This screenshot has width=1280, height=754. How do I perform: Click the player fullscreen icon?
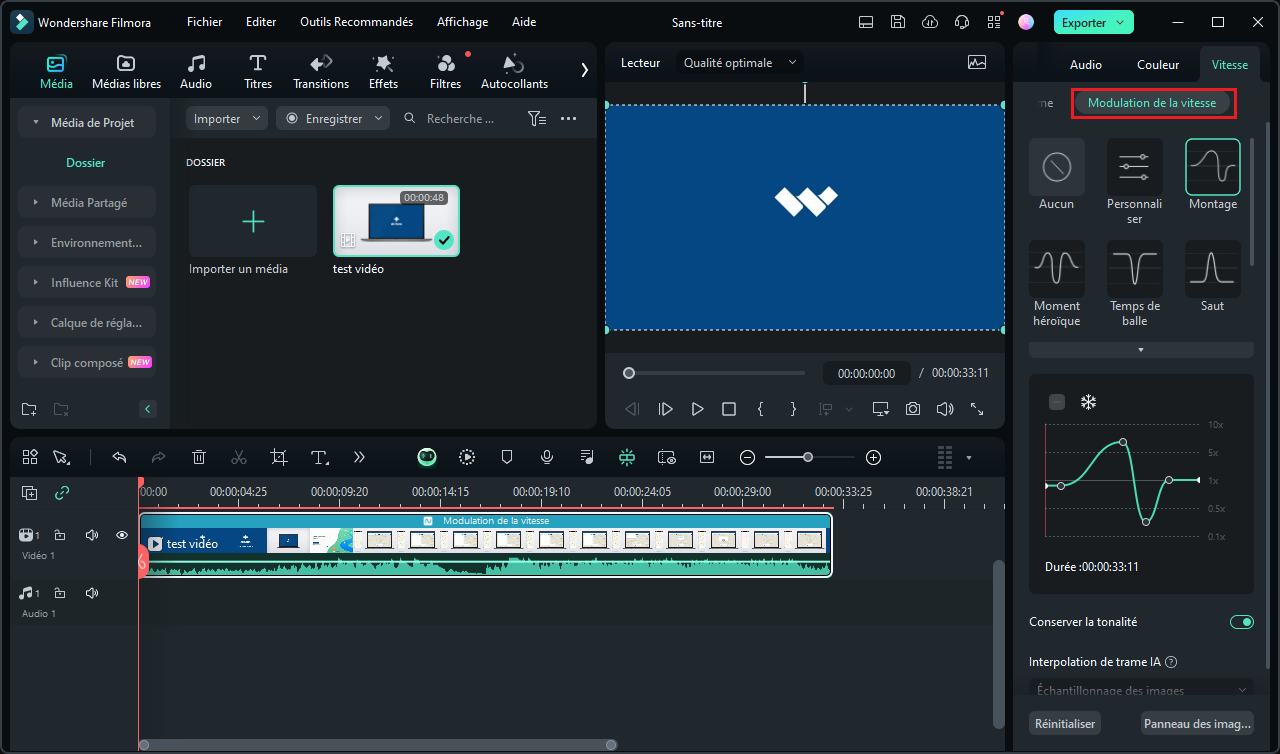tap(977, 409)
